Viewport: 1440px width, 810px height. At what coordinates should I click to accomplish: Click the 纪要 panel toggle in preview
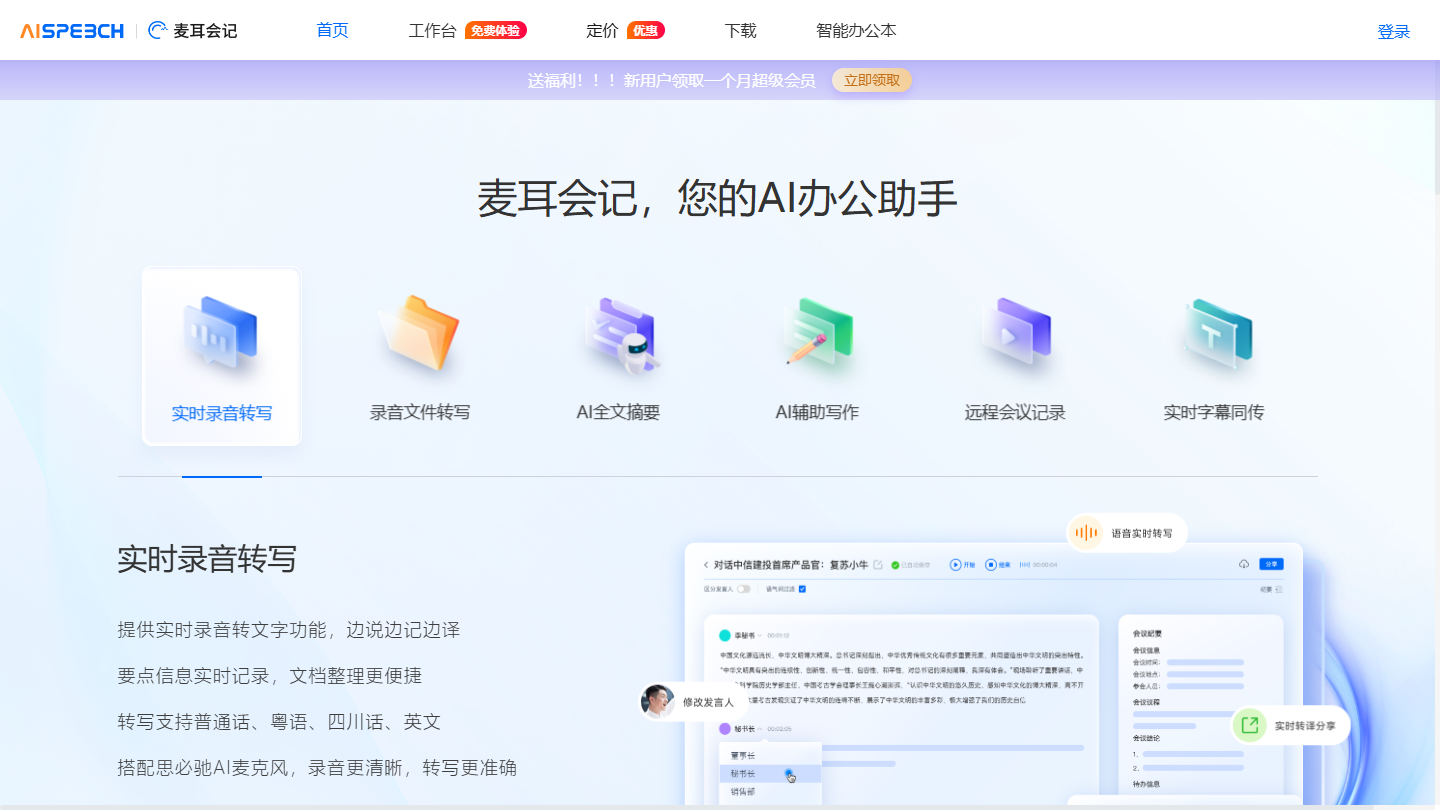pyautogui.click(x=1271, y=589)
